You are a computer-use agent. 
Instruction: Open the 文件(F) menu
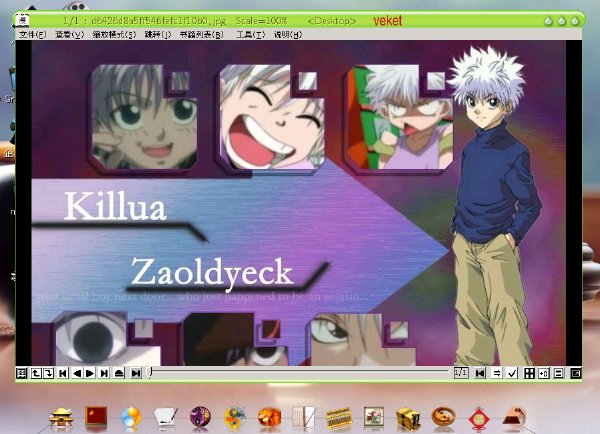coord(33,34)
